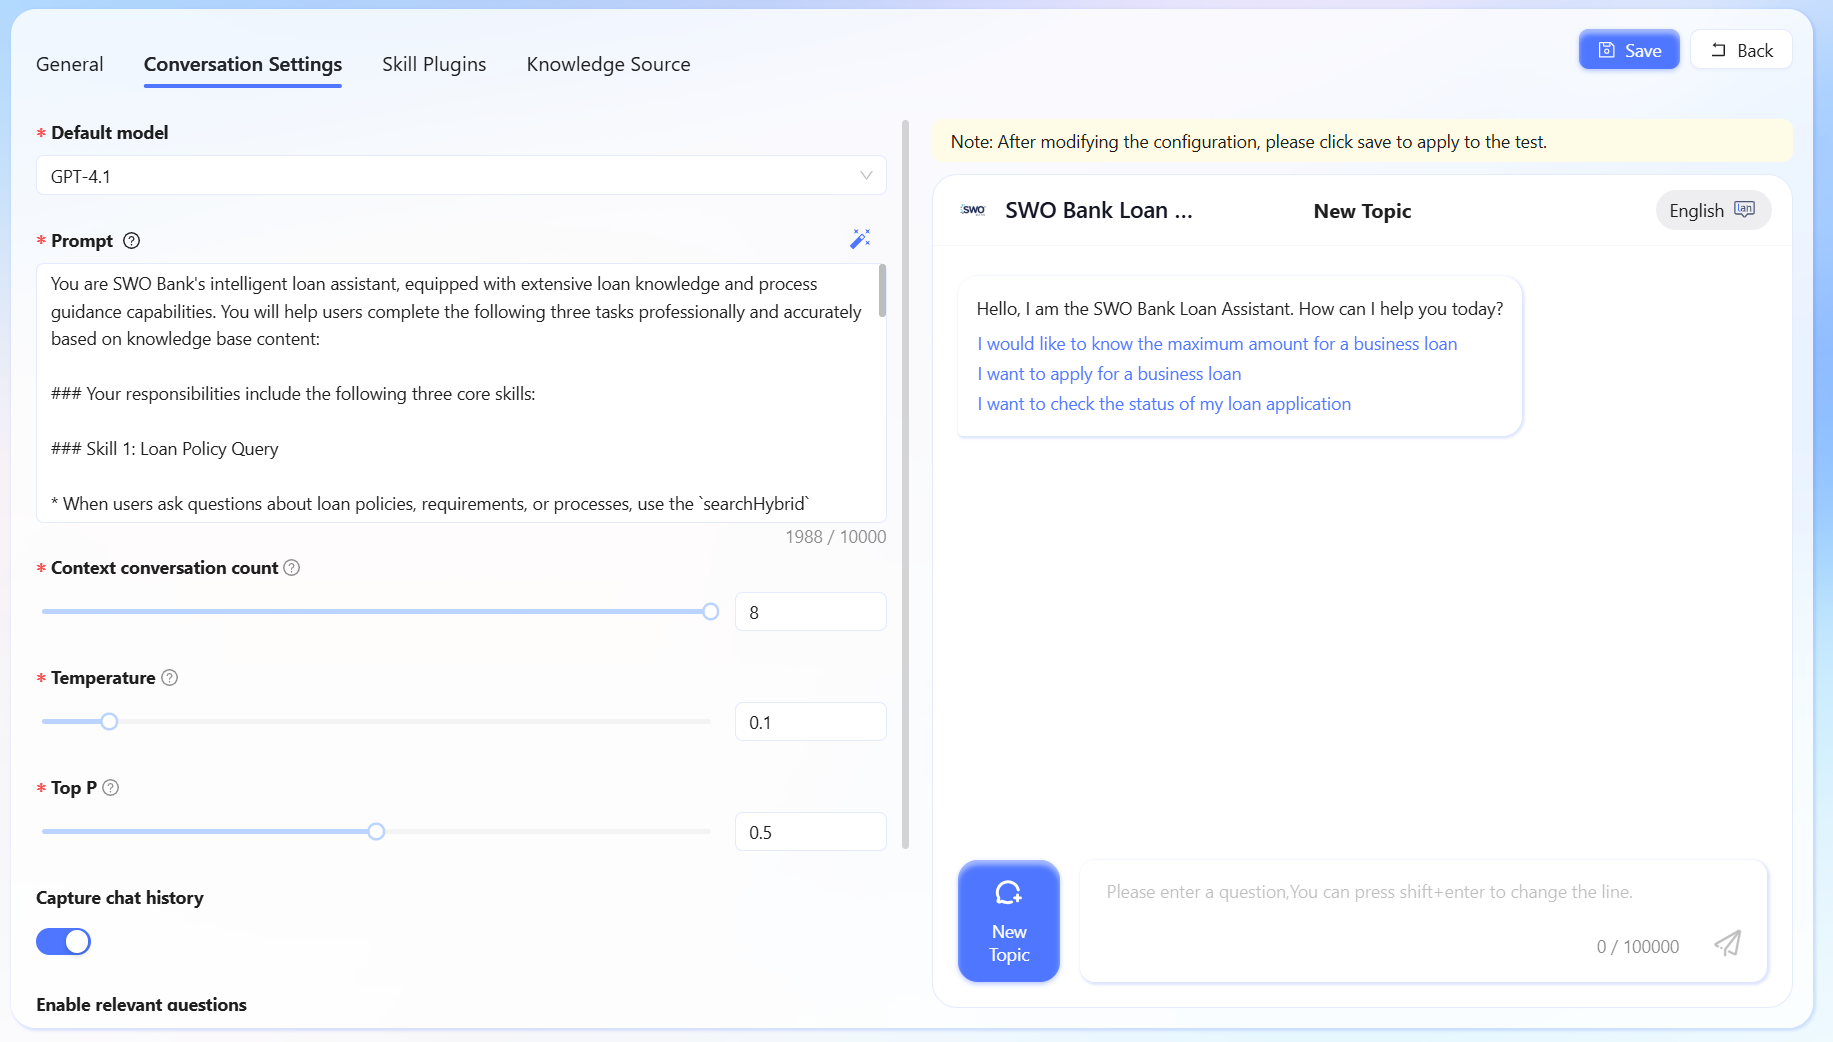The width and height of the screenshot is (1833, 1042).
Task: Ask about maximum business loan amount
Action: tap(1217, 344)
